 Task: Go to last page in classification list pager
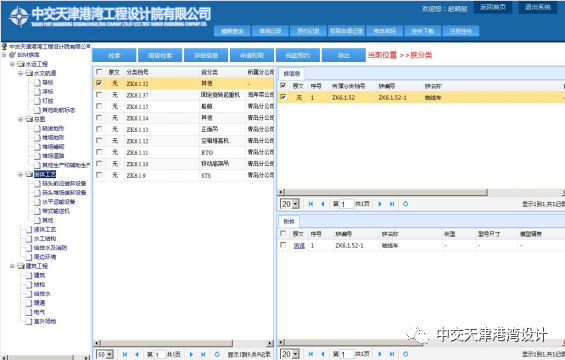click(203, 355)
